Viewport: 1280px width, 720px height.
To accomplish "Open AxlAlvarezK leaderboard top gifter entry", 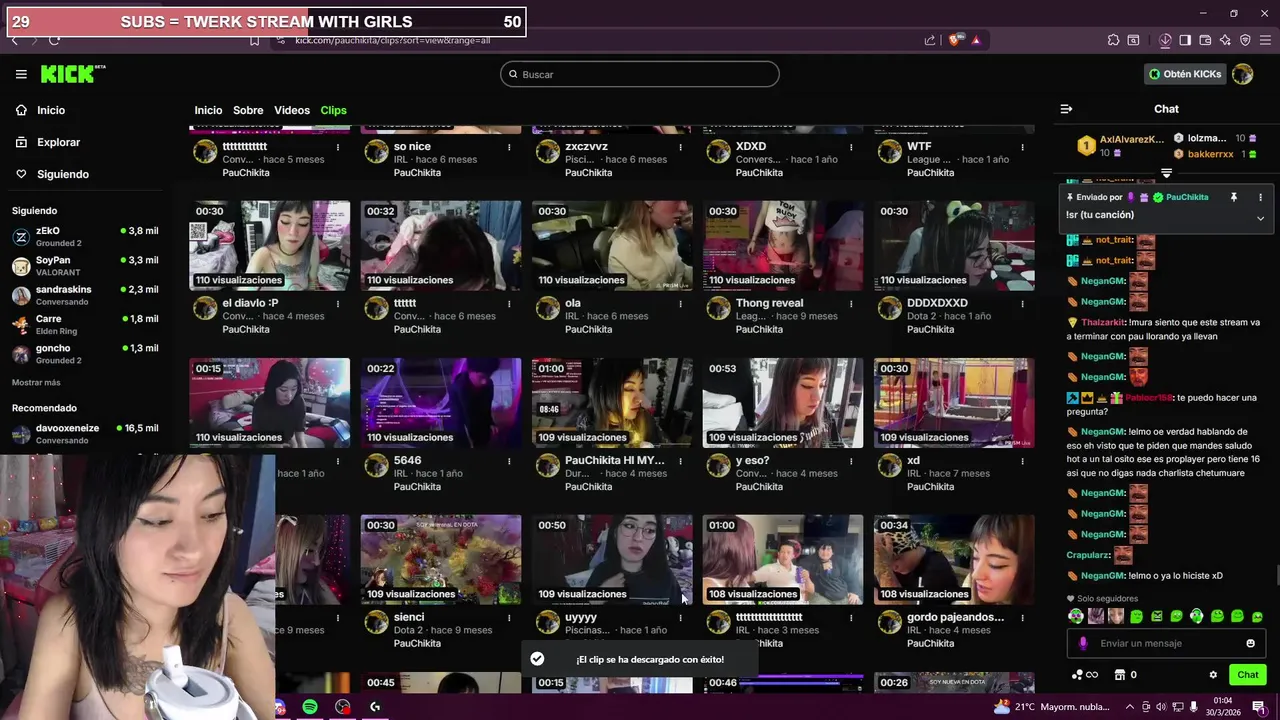I will [x=1120, y=146].
